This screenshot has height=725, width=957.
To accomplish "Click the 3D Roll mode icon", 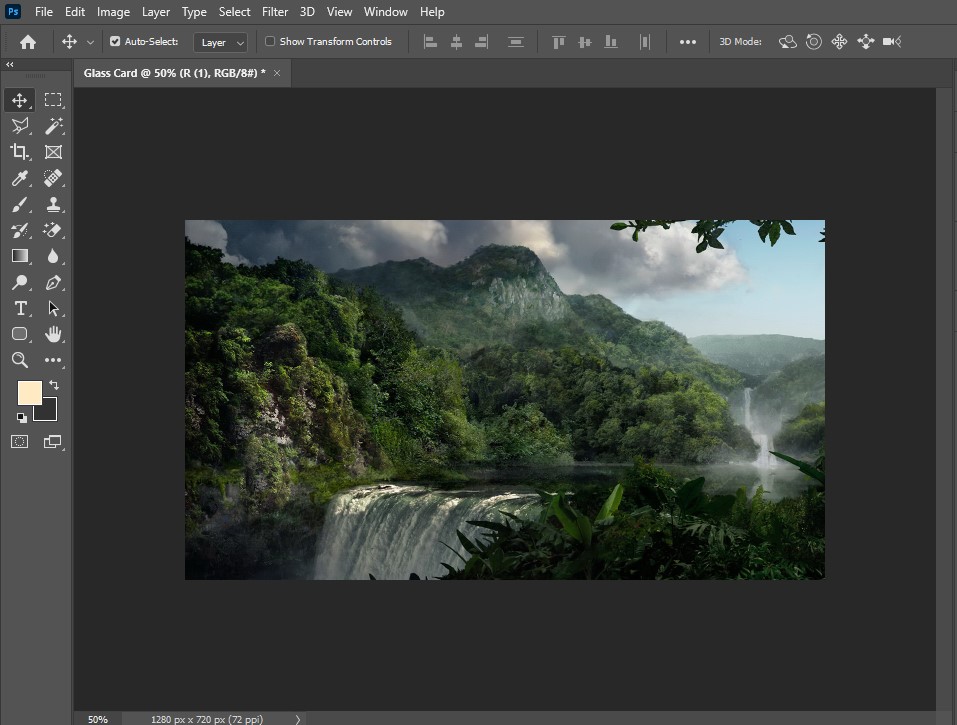I will click(814, 41).
